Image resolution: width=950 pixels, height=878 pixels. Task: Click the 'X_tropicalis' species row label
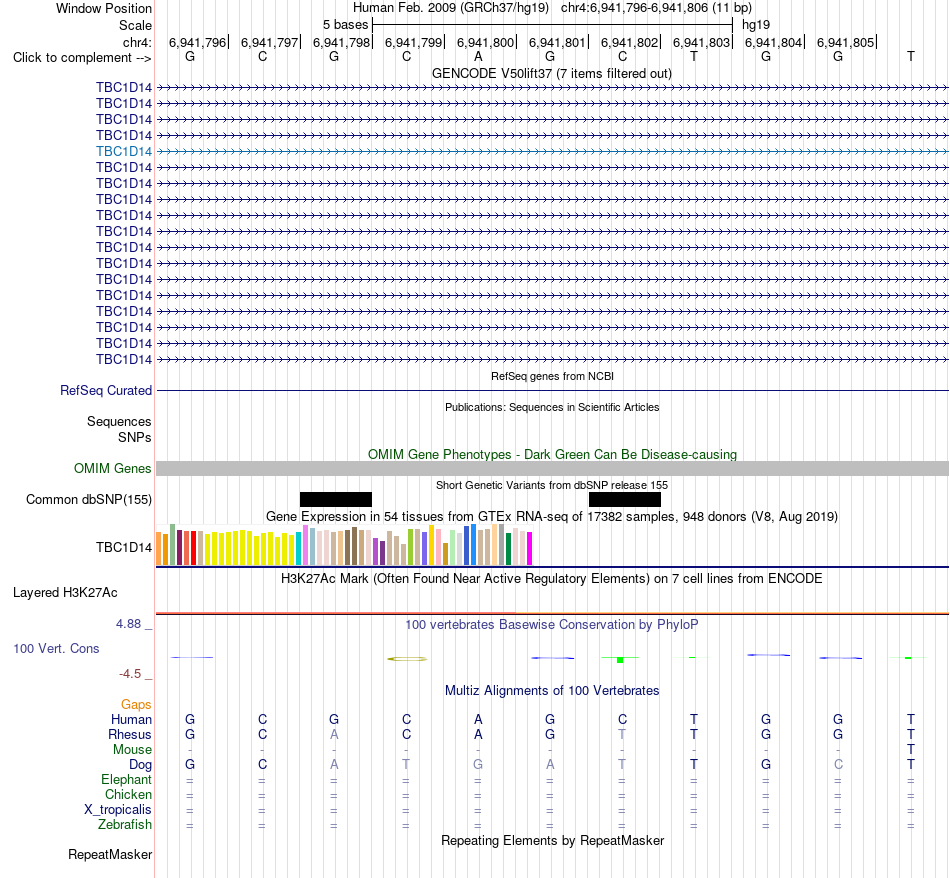tap(118, 810)
